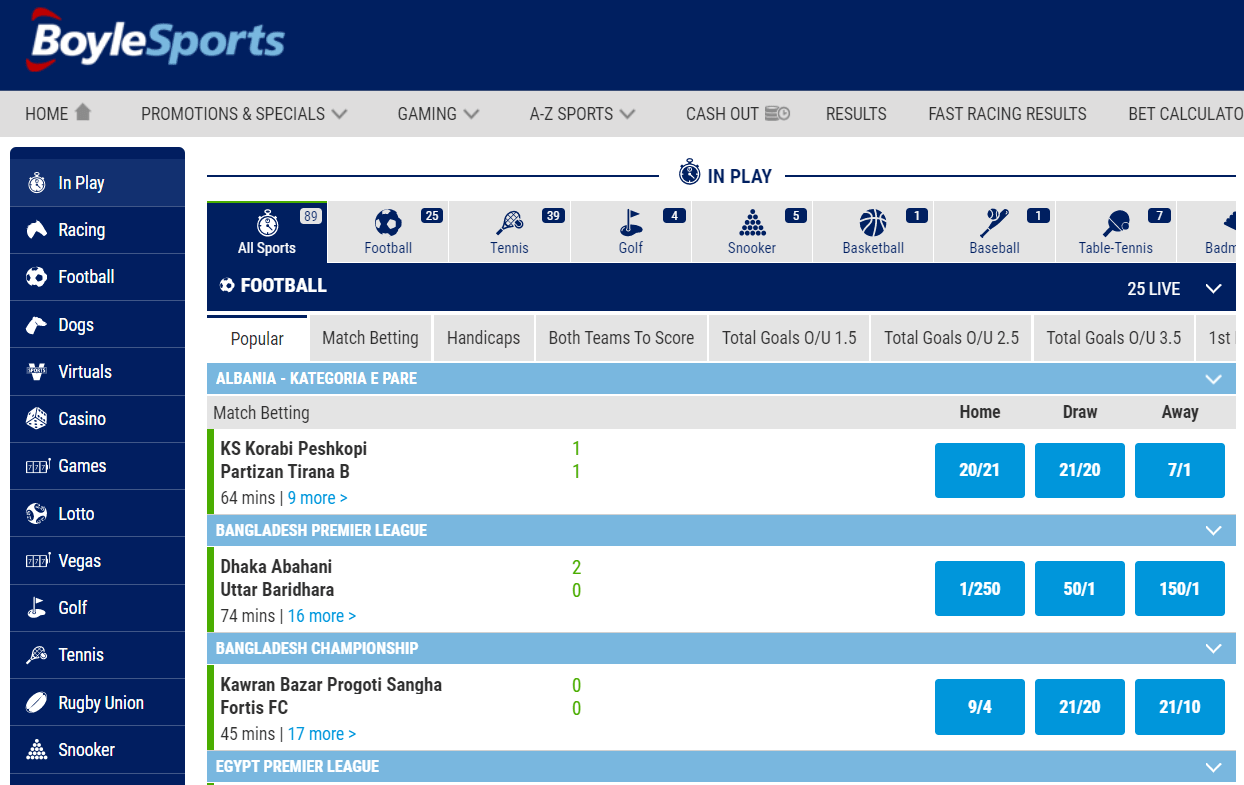Select the Handicaps market tab

point(483,338)
